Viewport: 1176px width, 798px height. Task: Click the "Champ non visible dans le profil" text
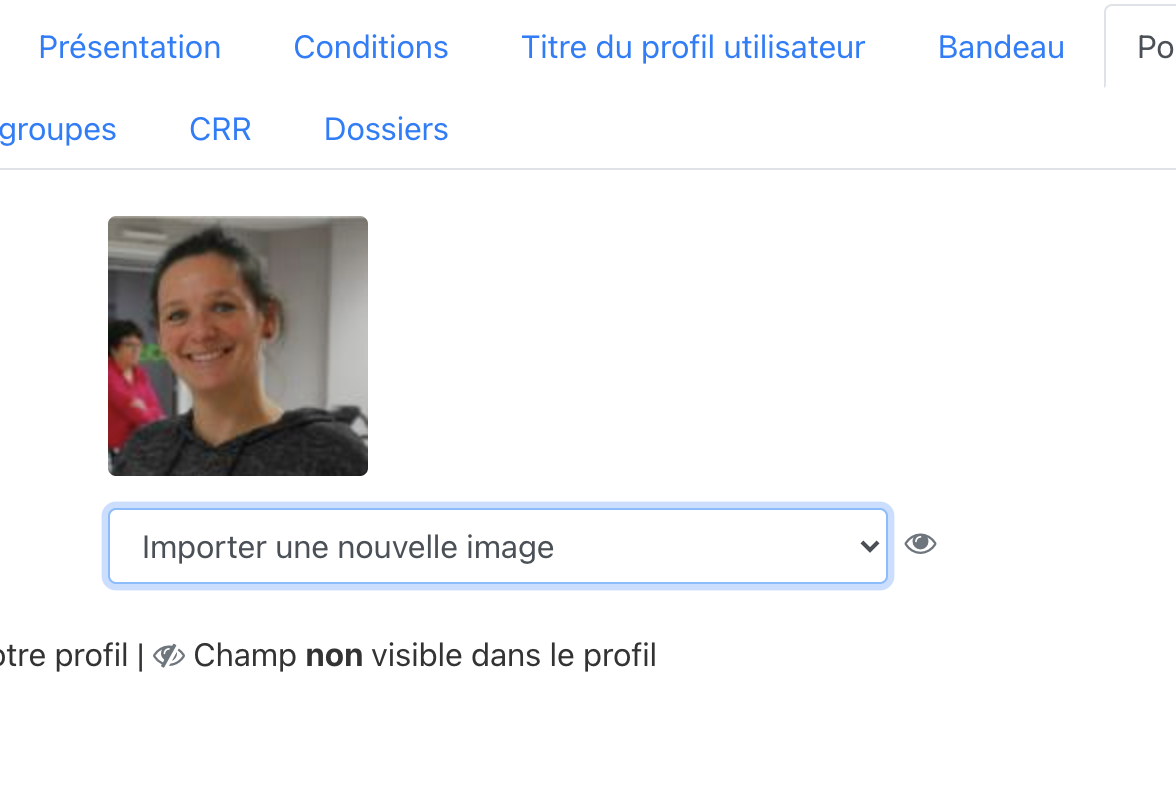(x=424, y=656)
